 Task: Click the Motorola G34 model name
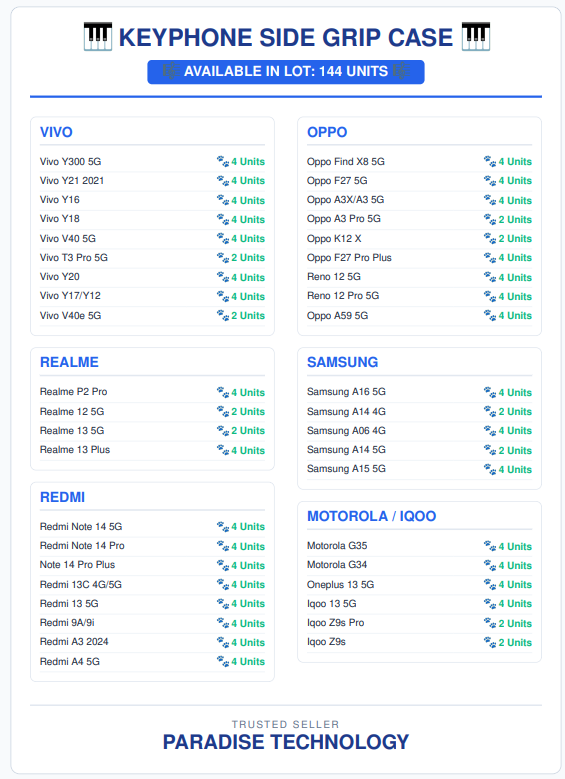(337, 565)
